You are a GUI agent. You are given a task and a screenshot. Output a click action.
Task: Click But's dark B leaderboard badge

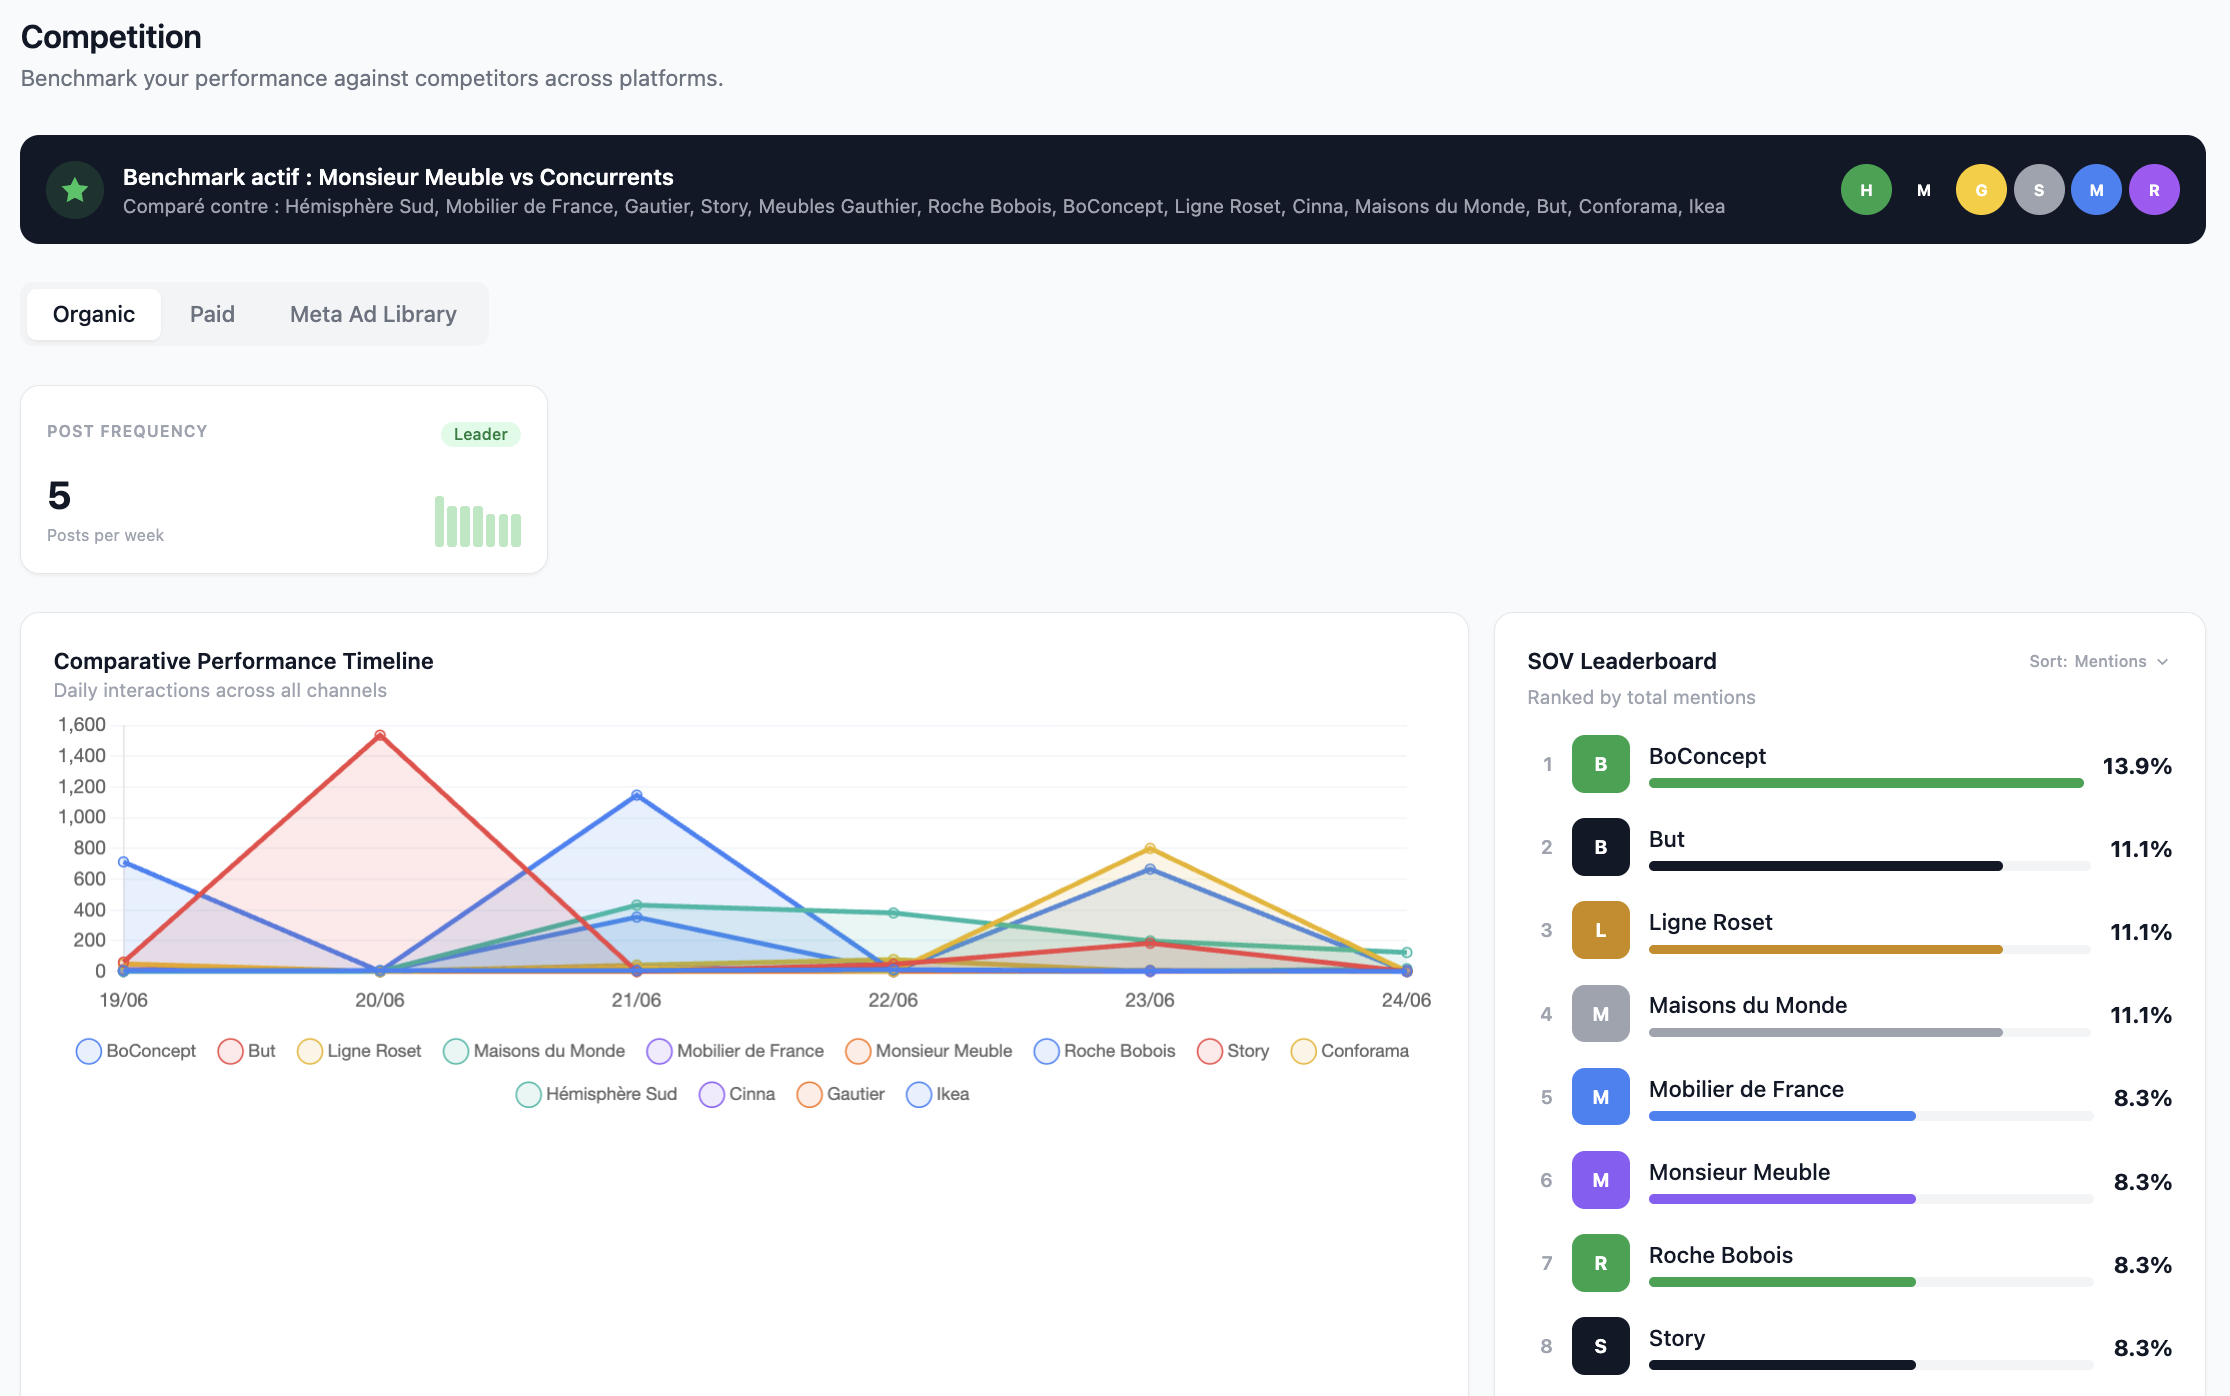pyautogui.click(x=1601, y=847)
